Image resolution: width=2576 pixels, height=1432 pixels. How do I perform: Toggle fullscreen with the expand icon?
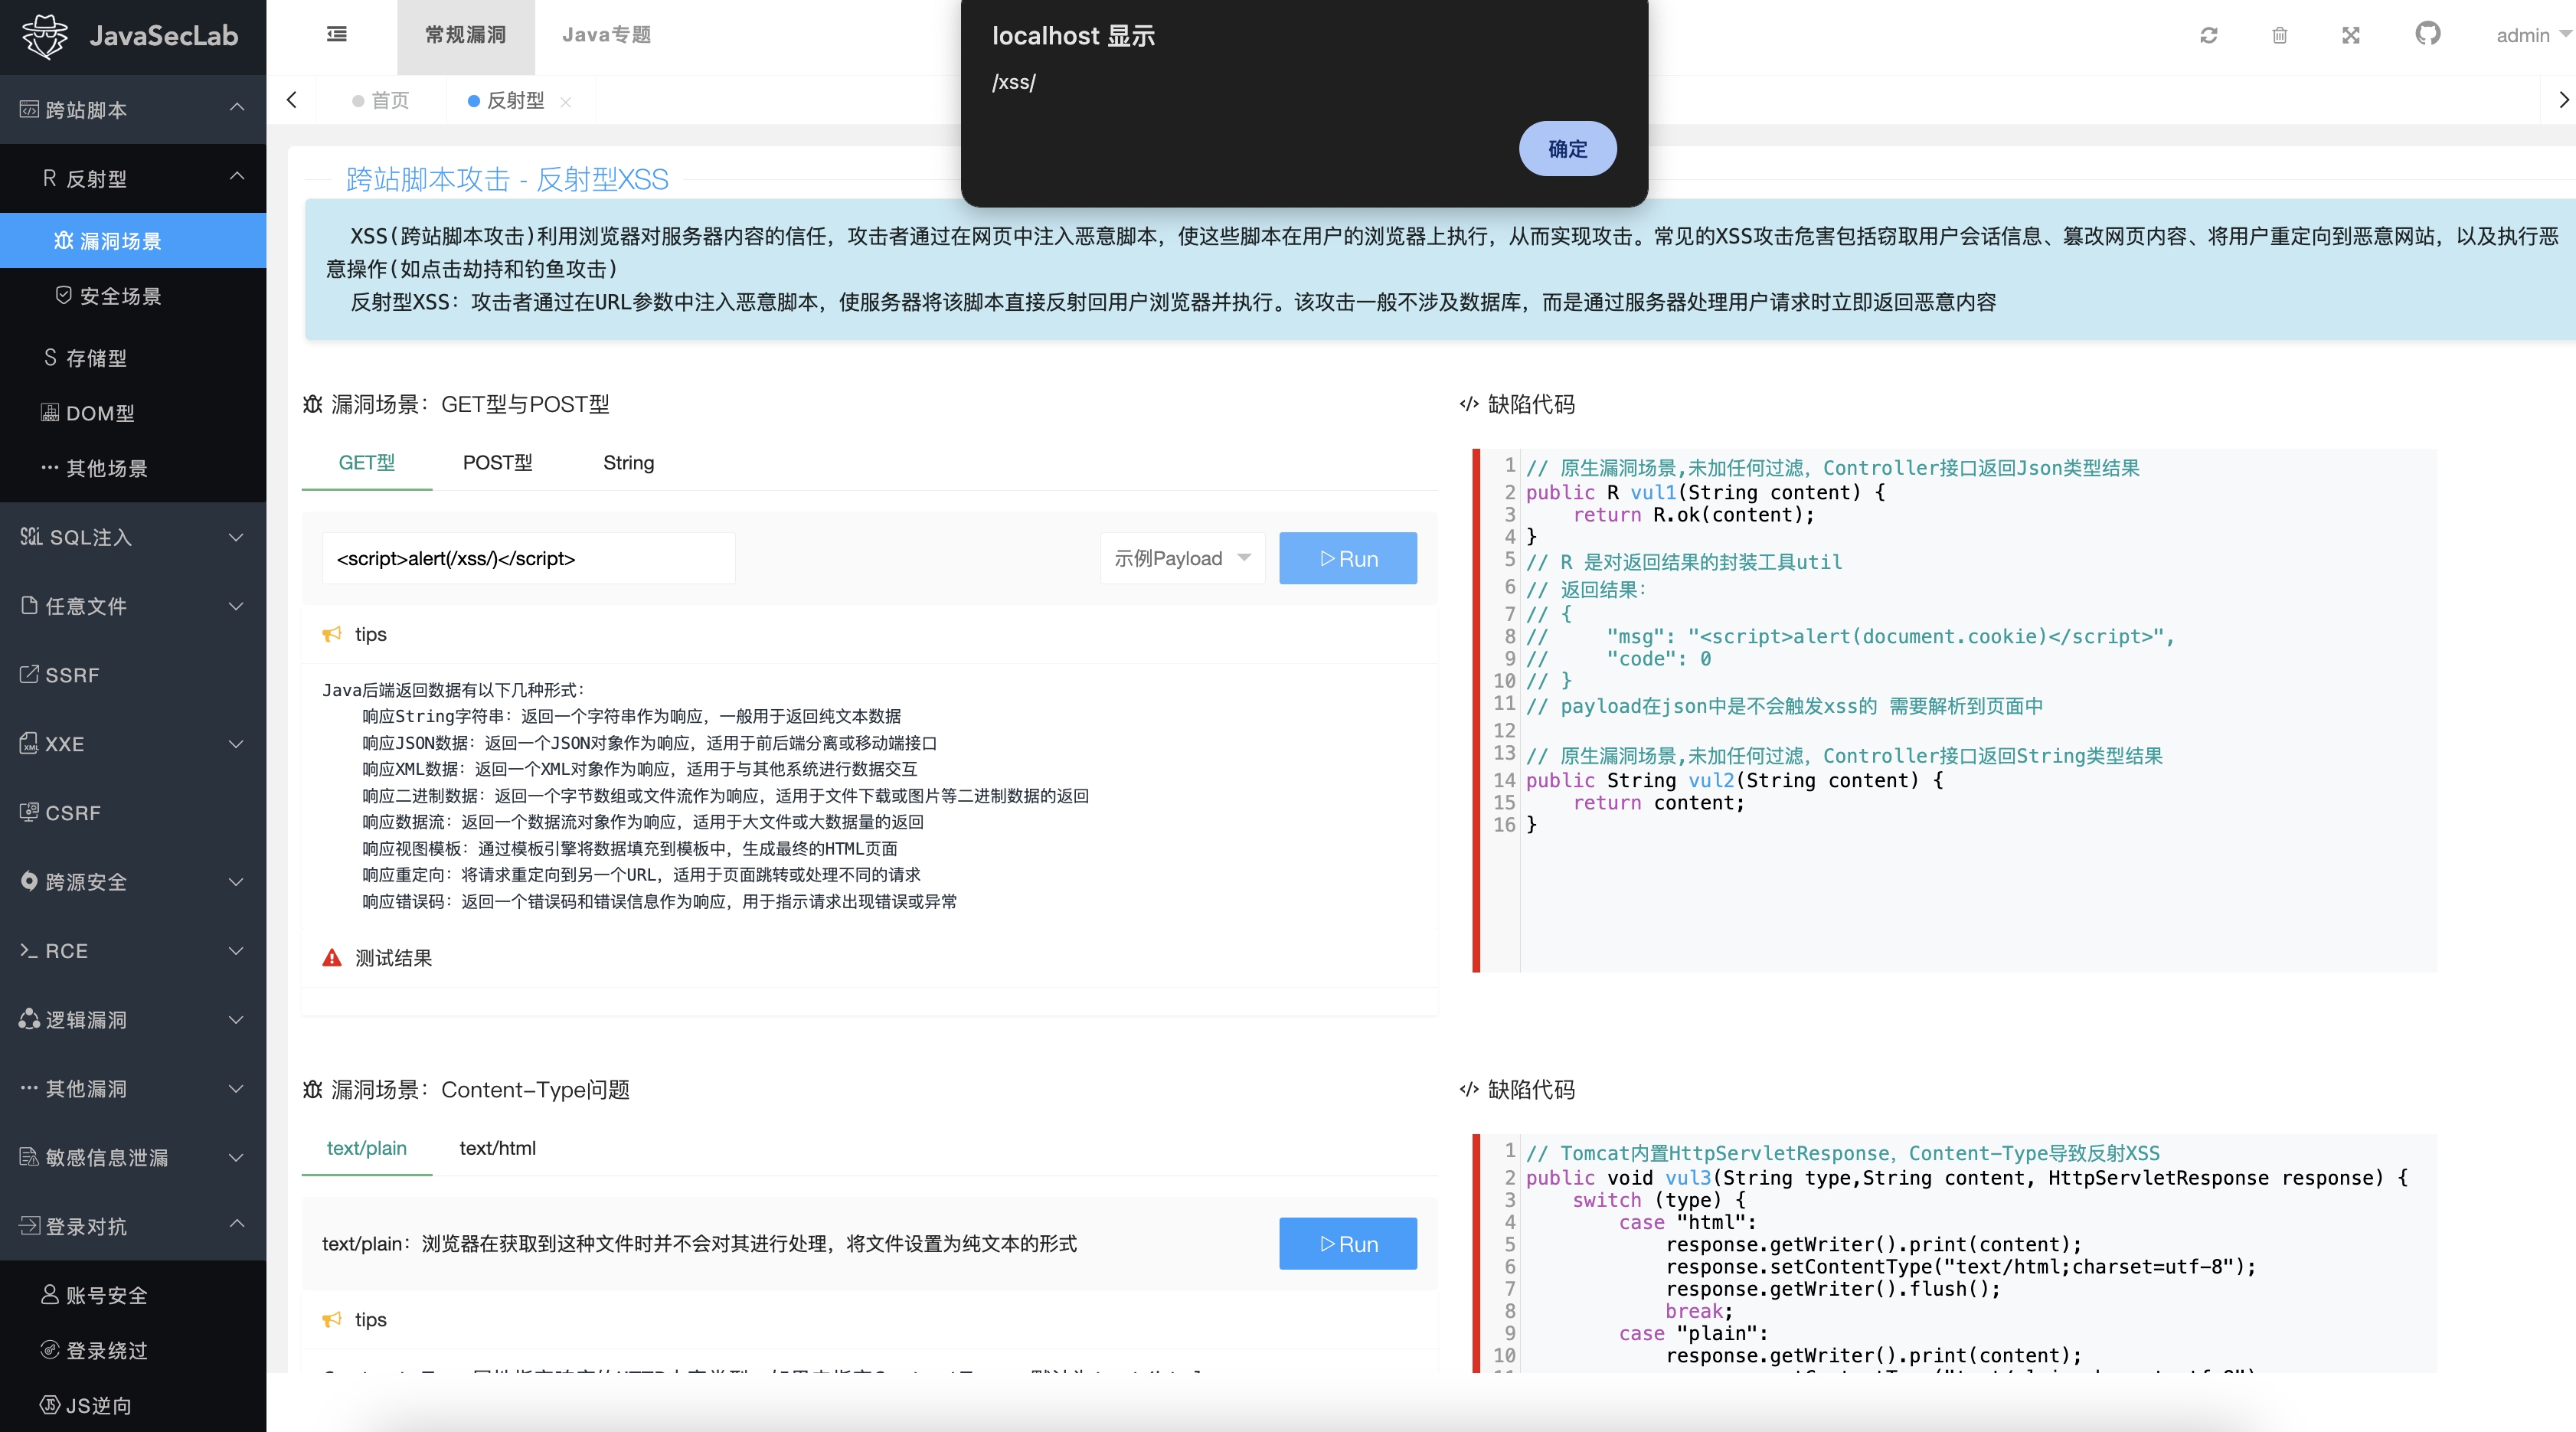tap(2350, 35)
